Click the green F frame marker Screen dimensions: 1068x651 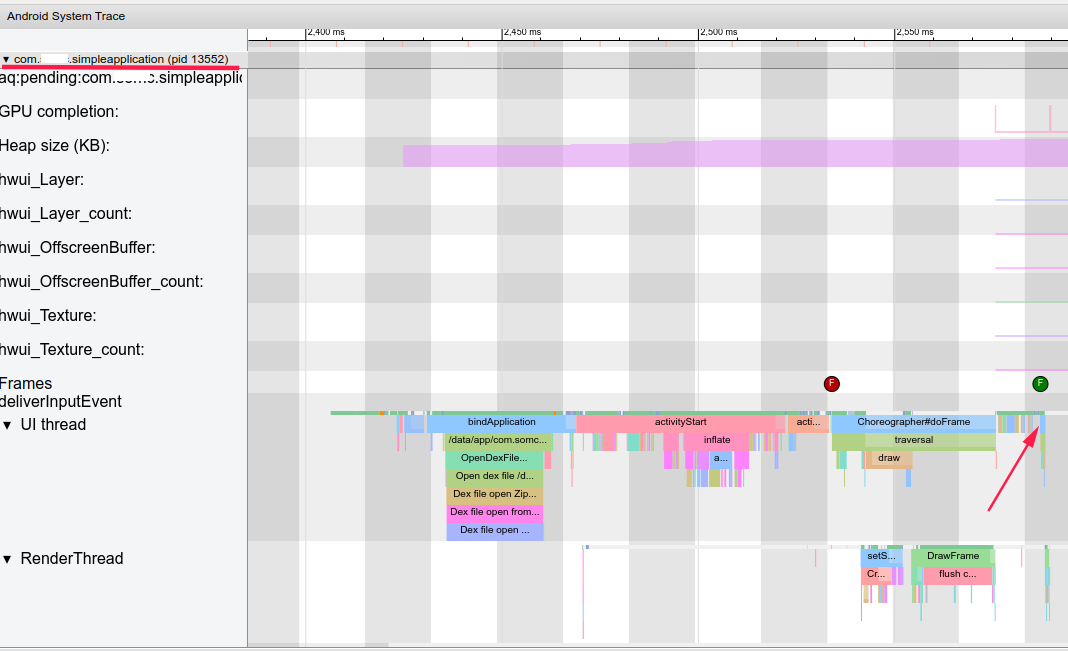(x=1040, y=383)
